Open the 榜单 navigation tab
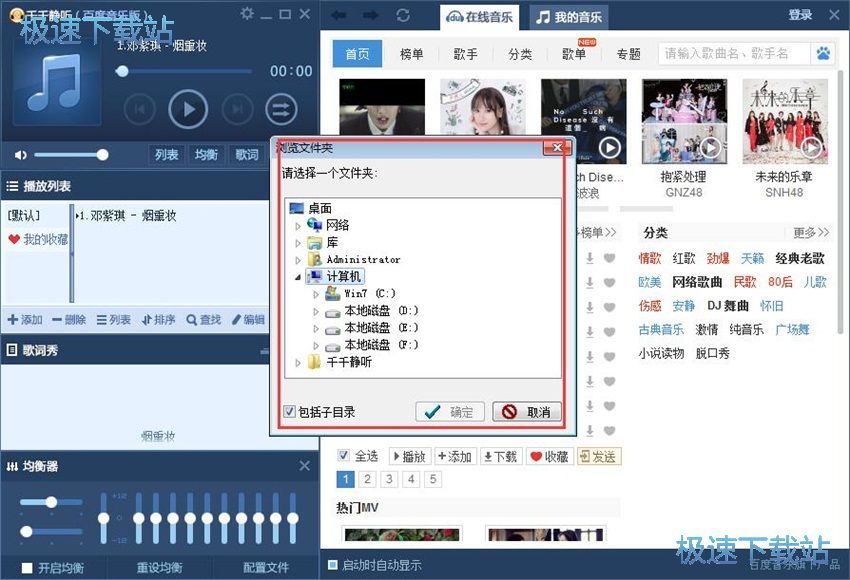 point(411,54)
